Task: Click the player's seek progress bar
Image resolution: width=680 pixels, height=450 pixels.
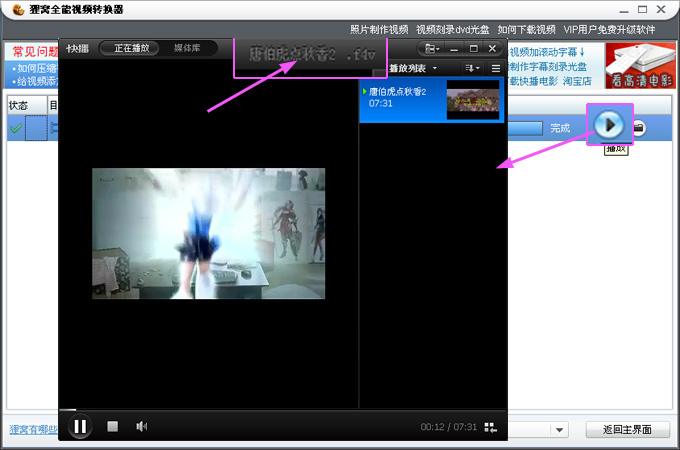Action: click(x=282, y=409)
